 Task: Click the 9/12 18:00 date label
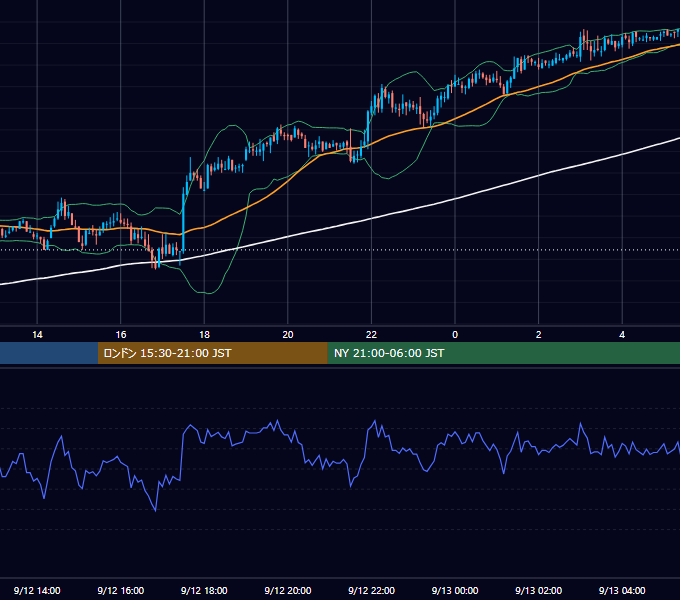click(x=204, y=590)
